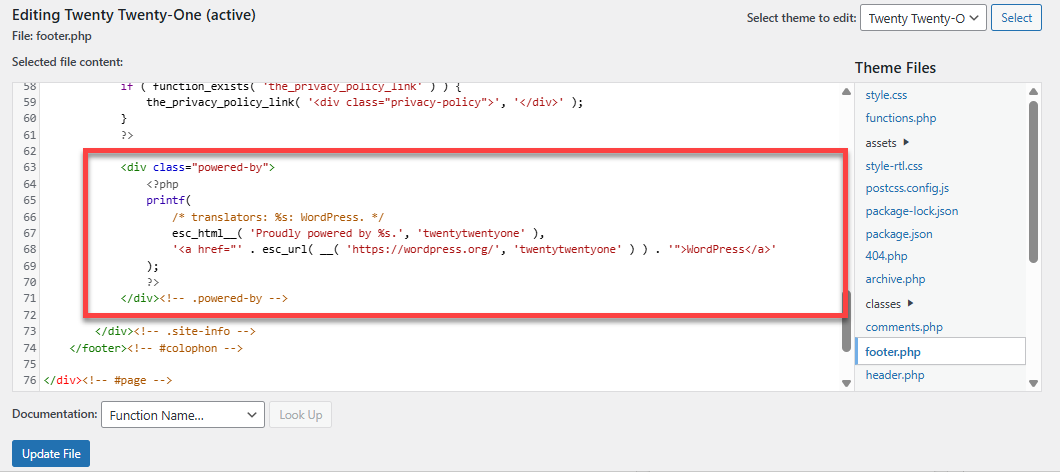The width and height of the screenshot is (1060, 472).
Task: Open functions.php theme file
Action: pyautogui.click(x=900, y=118)
